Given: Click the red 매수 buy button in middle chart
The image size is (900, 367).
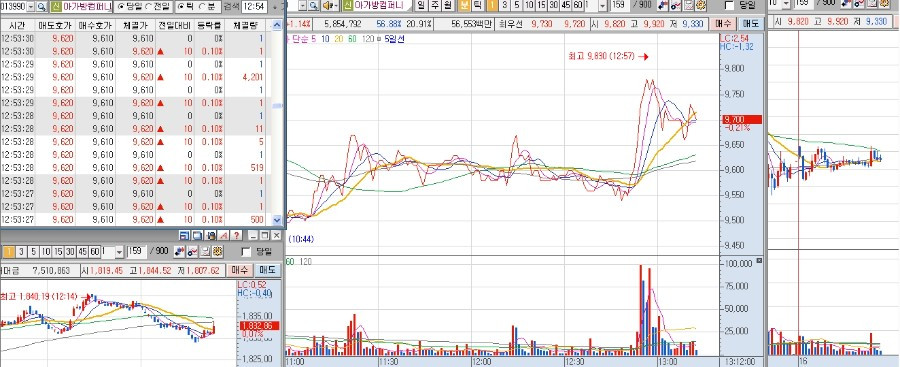Looking at the screenshot, I should coord(723,24).
